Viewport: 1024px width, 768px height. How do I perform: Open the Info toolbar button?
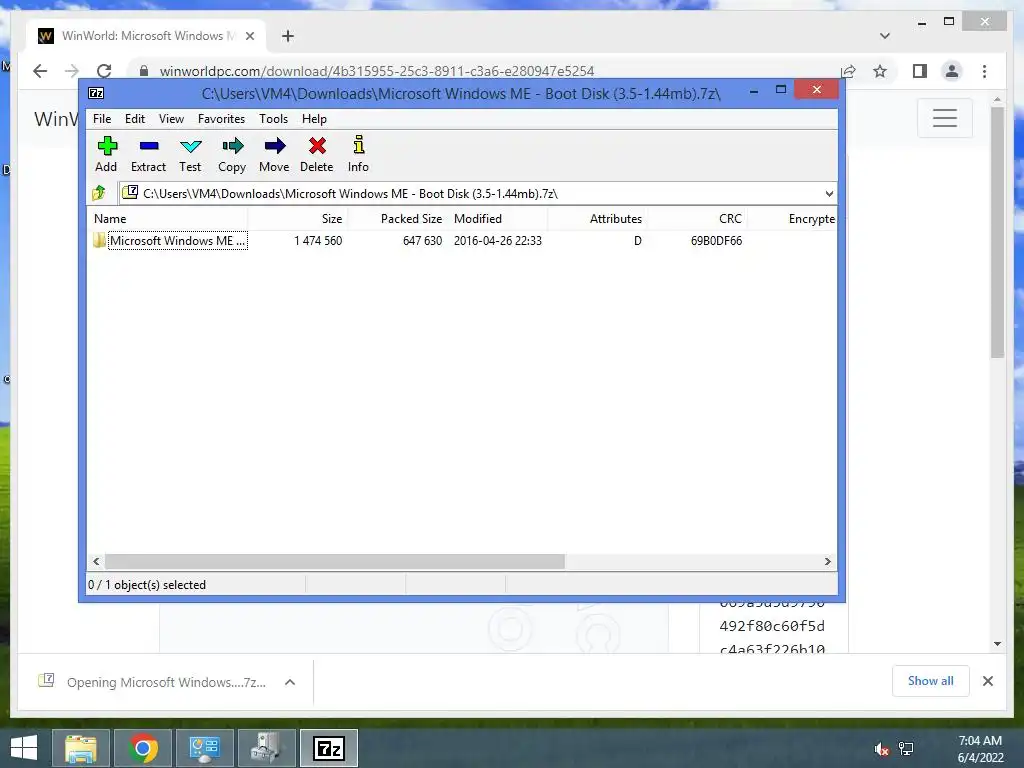358,154
